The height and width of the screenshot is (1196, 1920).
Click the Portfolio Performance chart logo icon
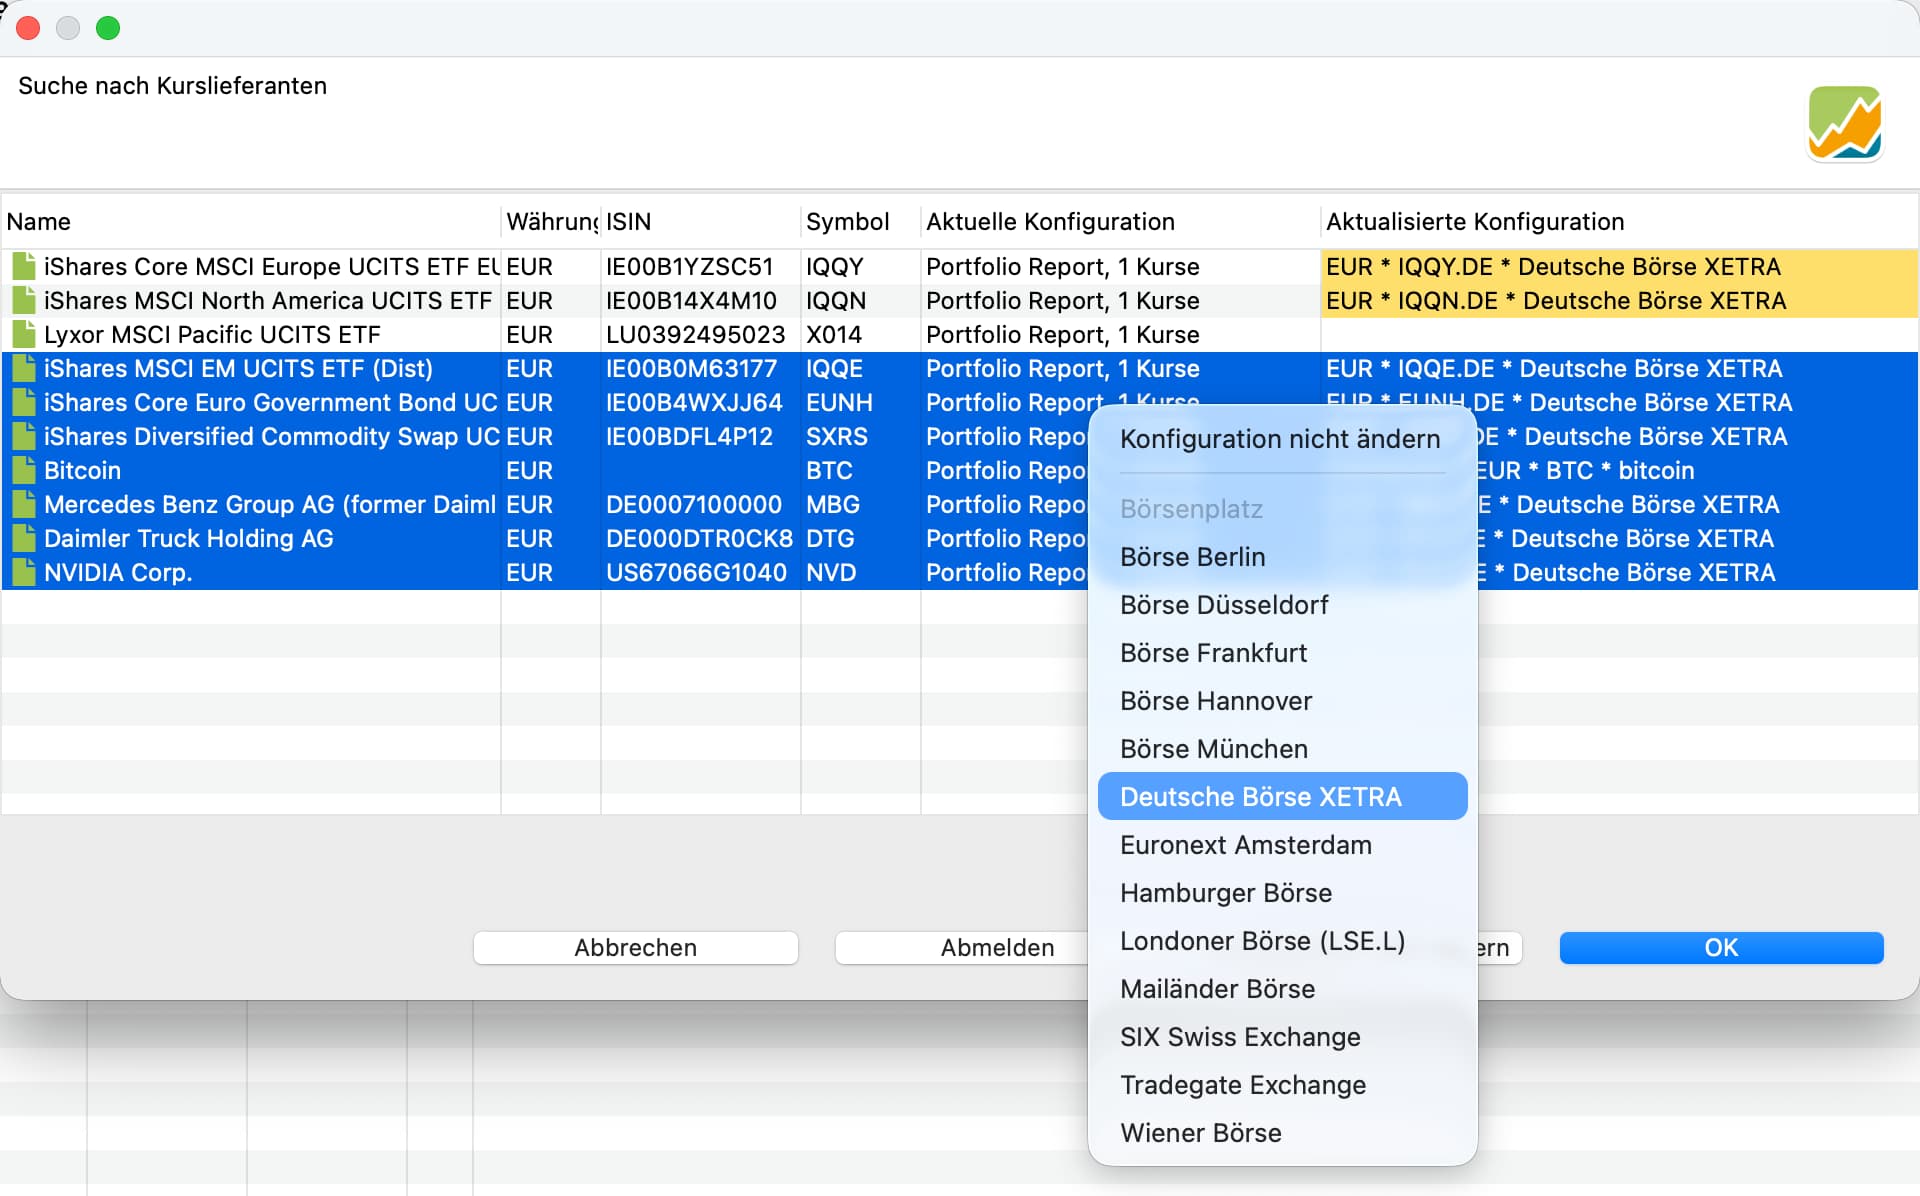click(1844, 123)
